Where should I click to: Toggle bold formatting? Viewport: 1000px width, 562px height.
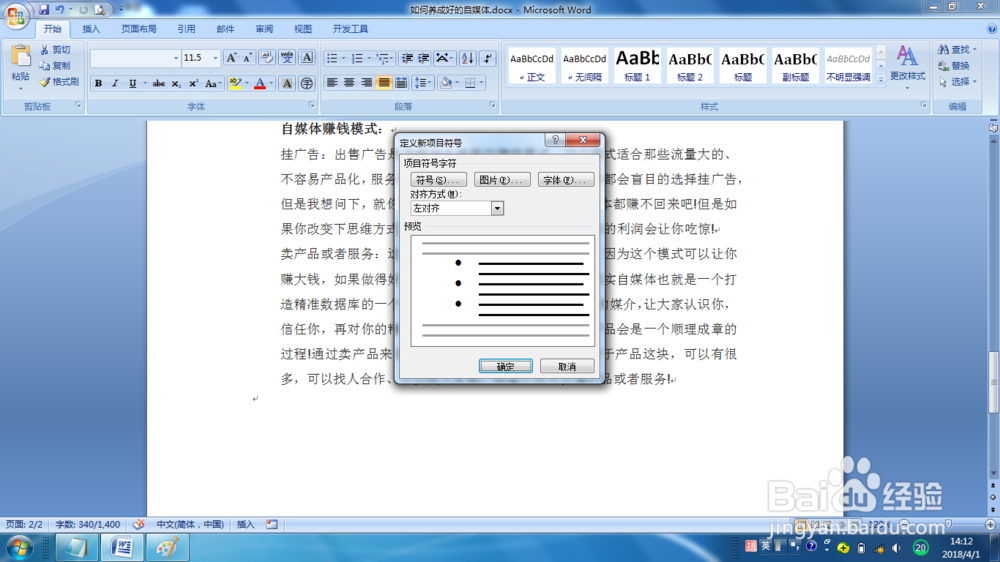point(98,84)
